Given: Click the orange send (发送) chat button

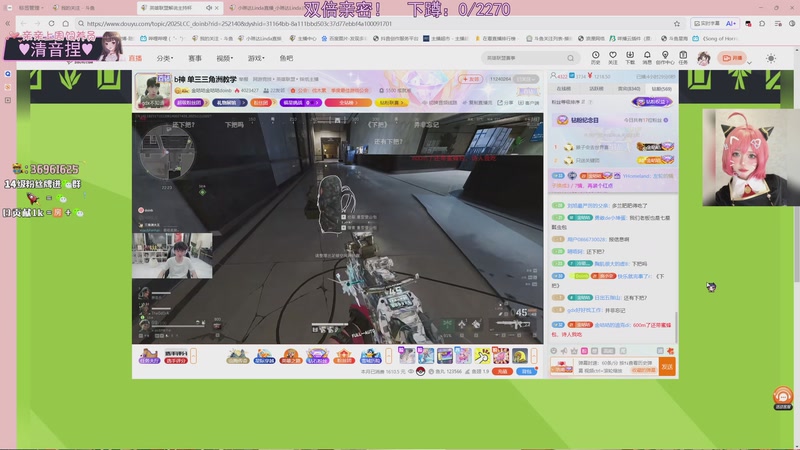Looking at the screenshot, I should pos(667,367).
